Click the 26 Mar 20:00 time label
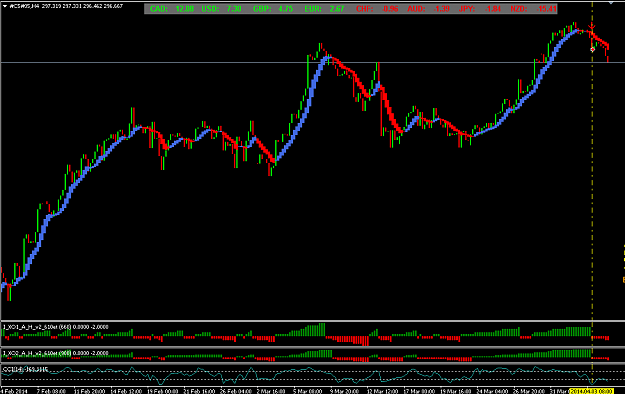This screenshot has height=394, width=625. tap(529, 391)
